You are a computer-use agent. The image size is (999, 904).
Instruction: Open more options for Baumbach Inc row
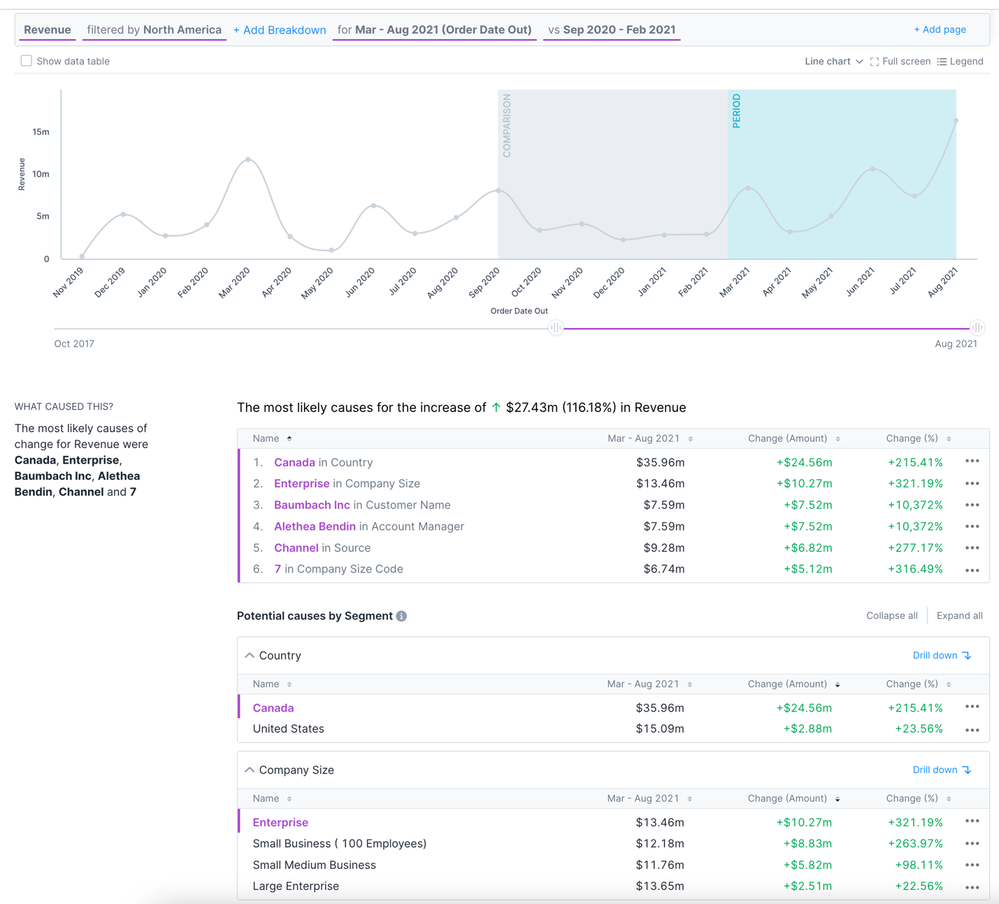pyautogui.click(x=972, y=505)
